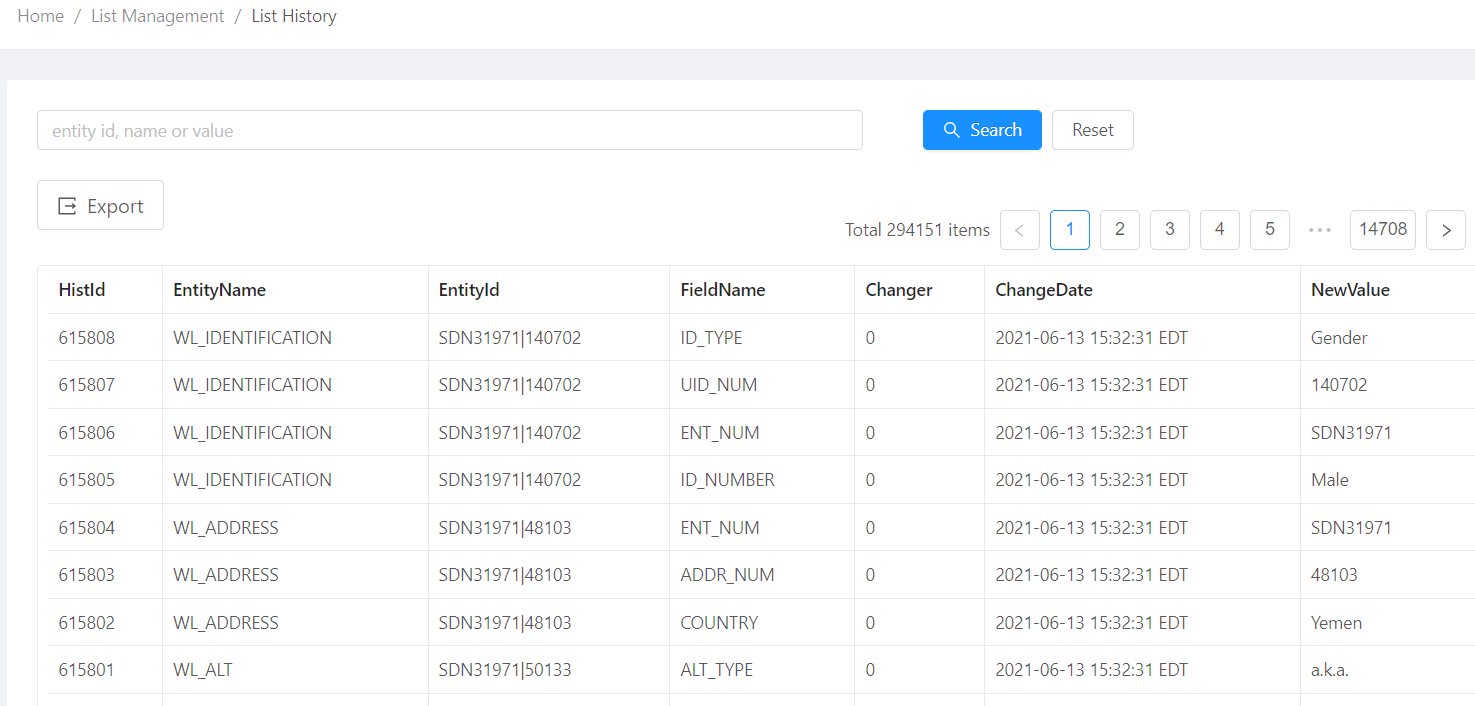Export the list history
This screenshot has width=1475, height=706.
pos(100,205)
